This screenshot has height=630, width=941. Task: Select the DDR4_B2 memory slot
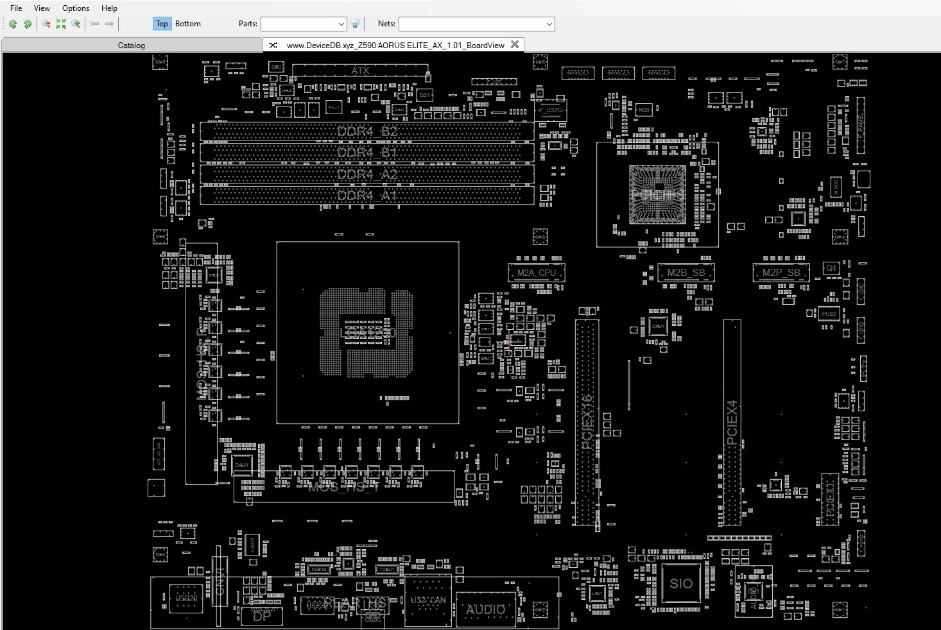(367, 131)
